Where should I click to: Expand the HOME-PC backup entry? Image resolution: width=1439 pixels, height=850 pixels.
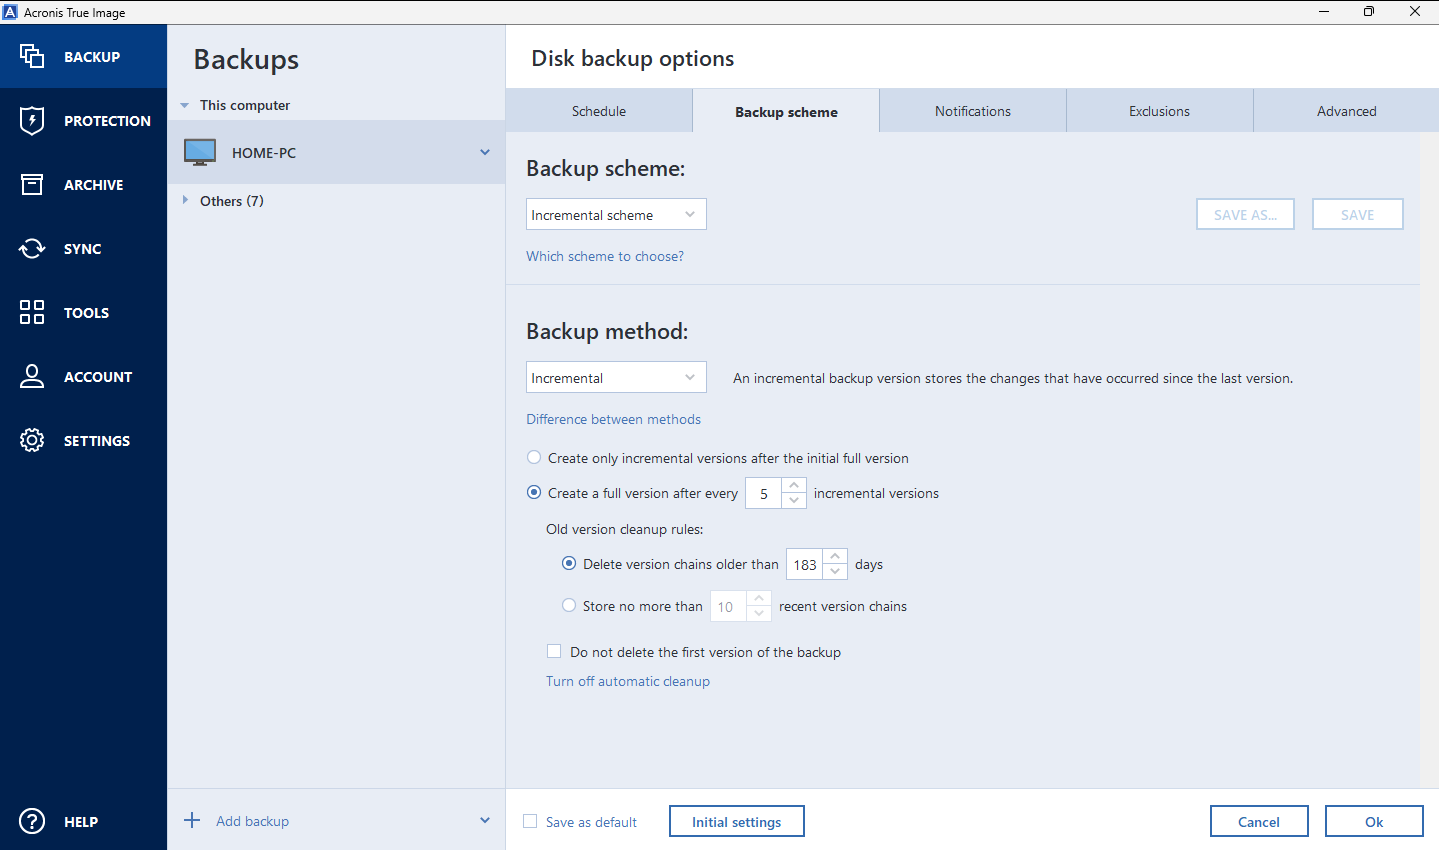click(x=485, y=152)
